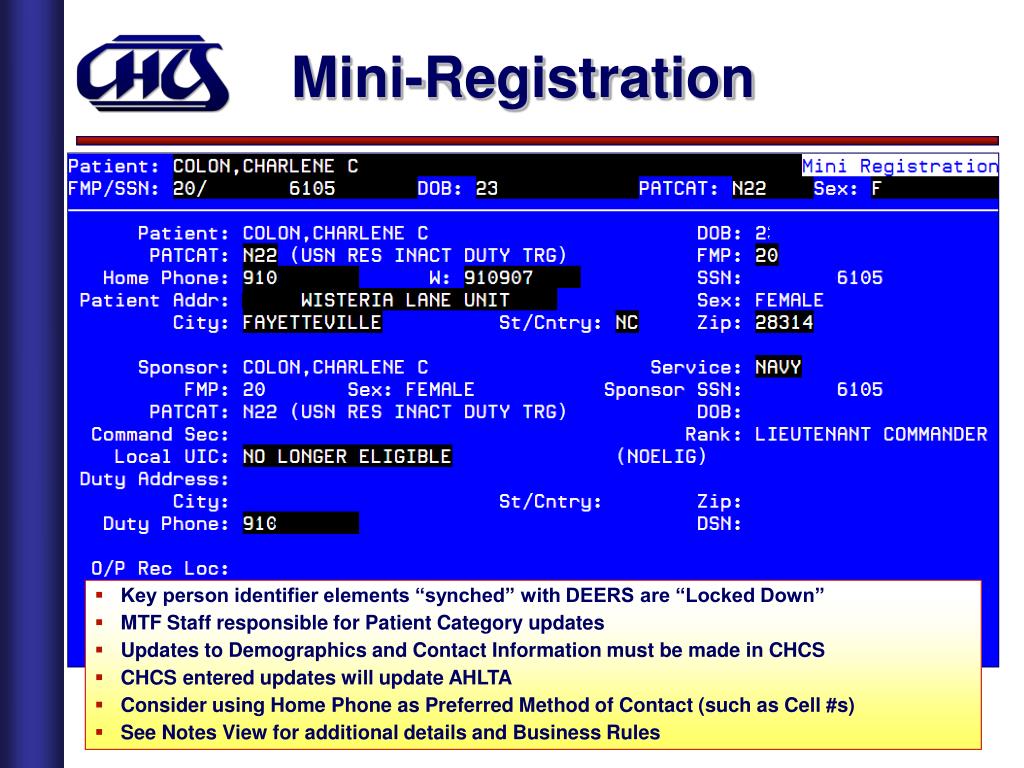Click the Zip field 28314
The width and height of the screenshot is (1024, 768).
(x=784, y=323)
